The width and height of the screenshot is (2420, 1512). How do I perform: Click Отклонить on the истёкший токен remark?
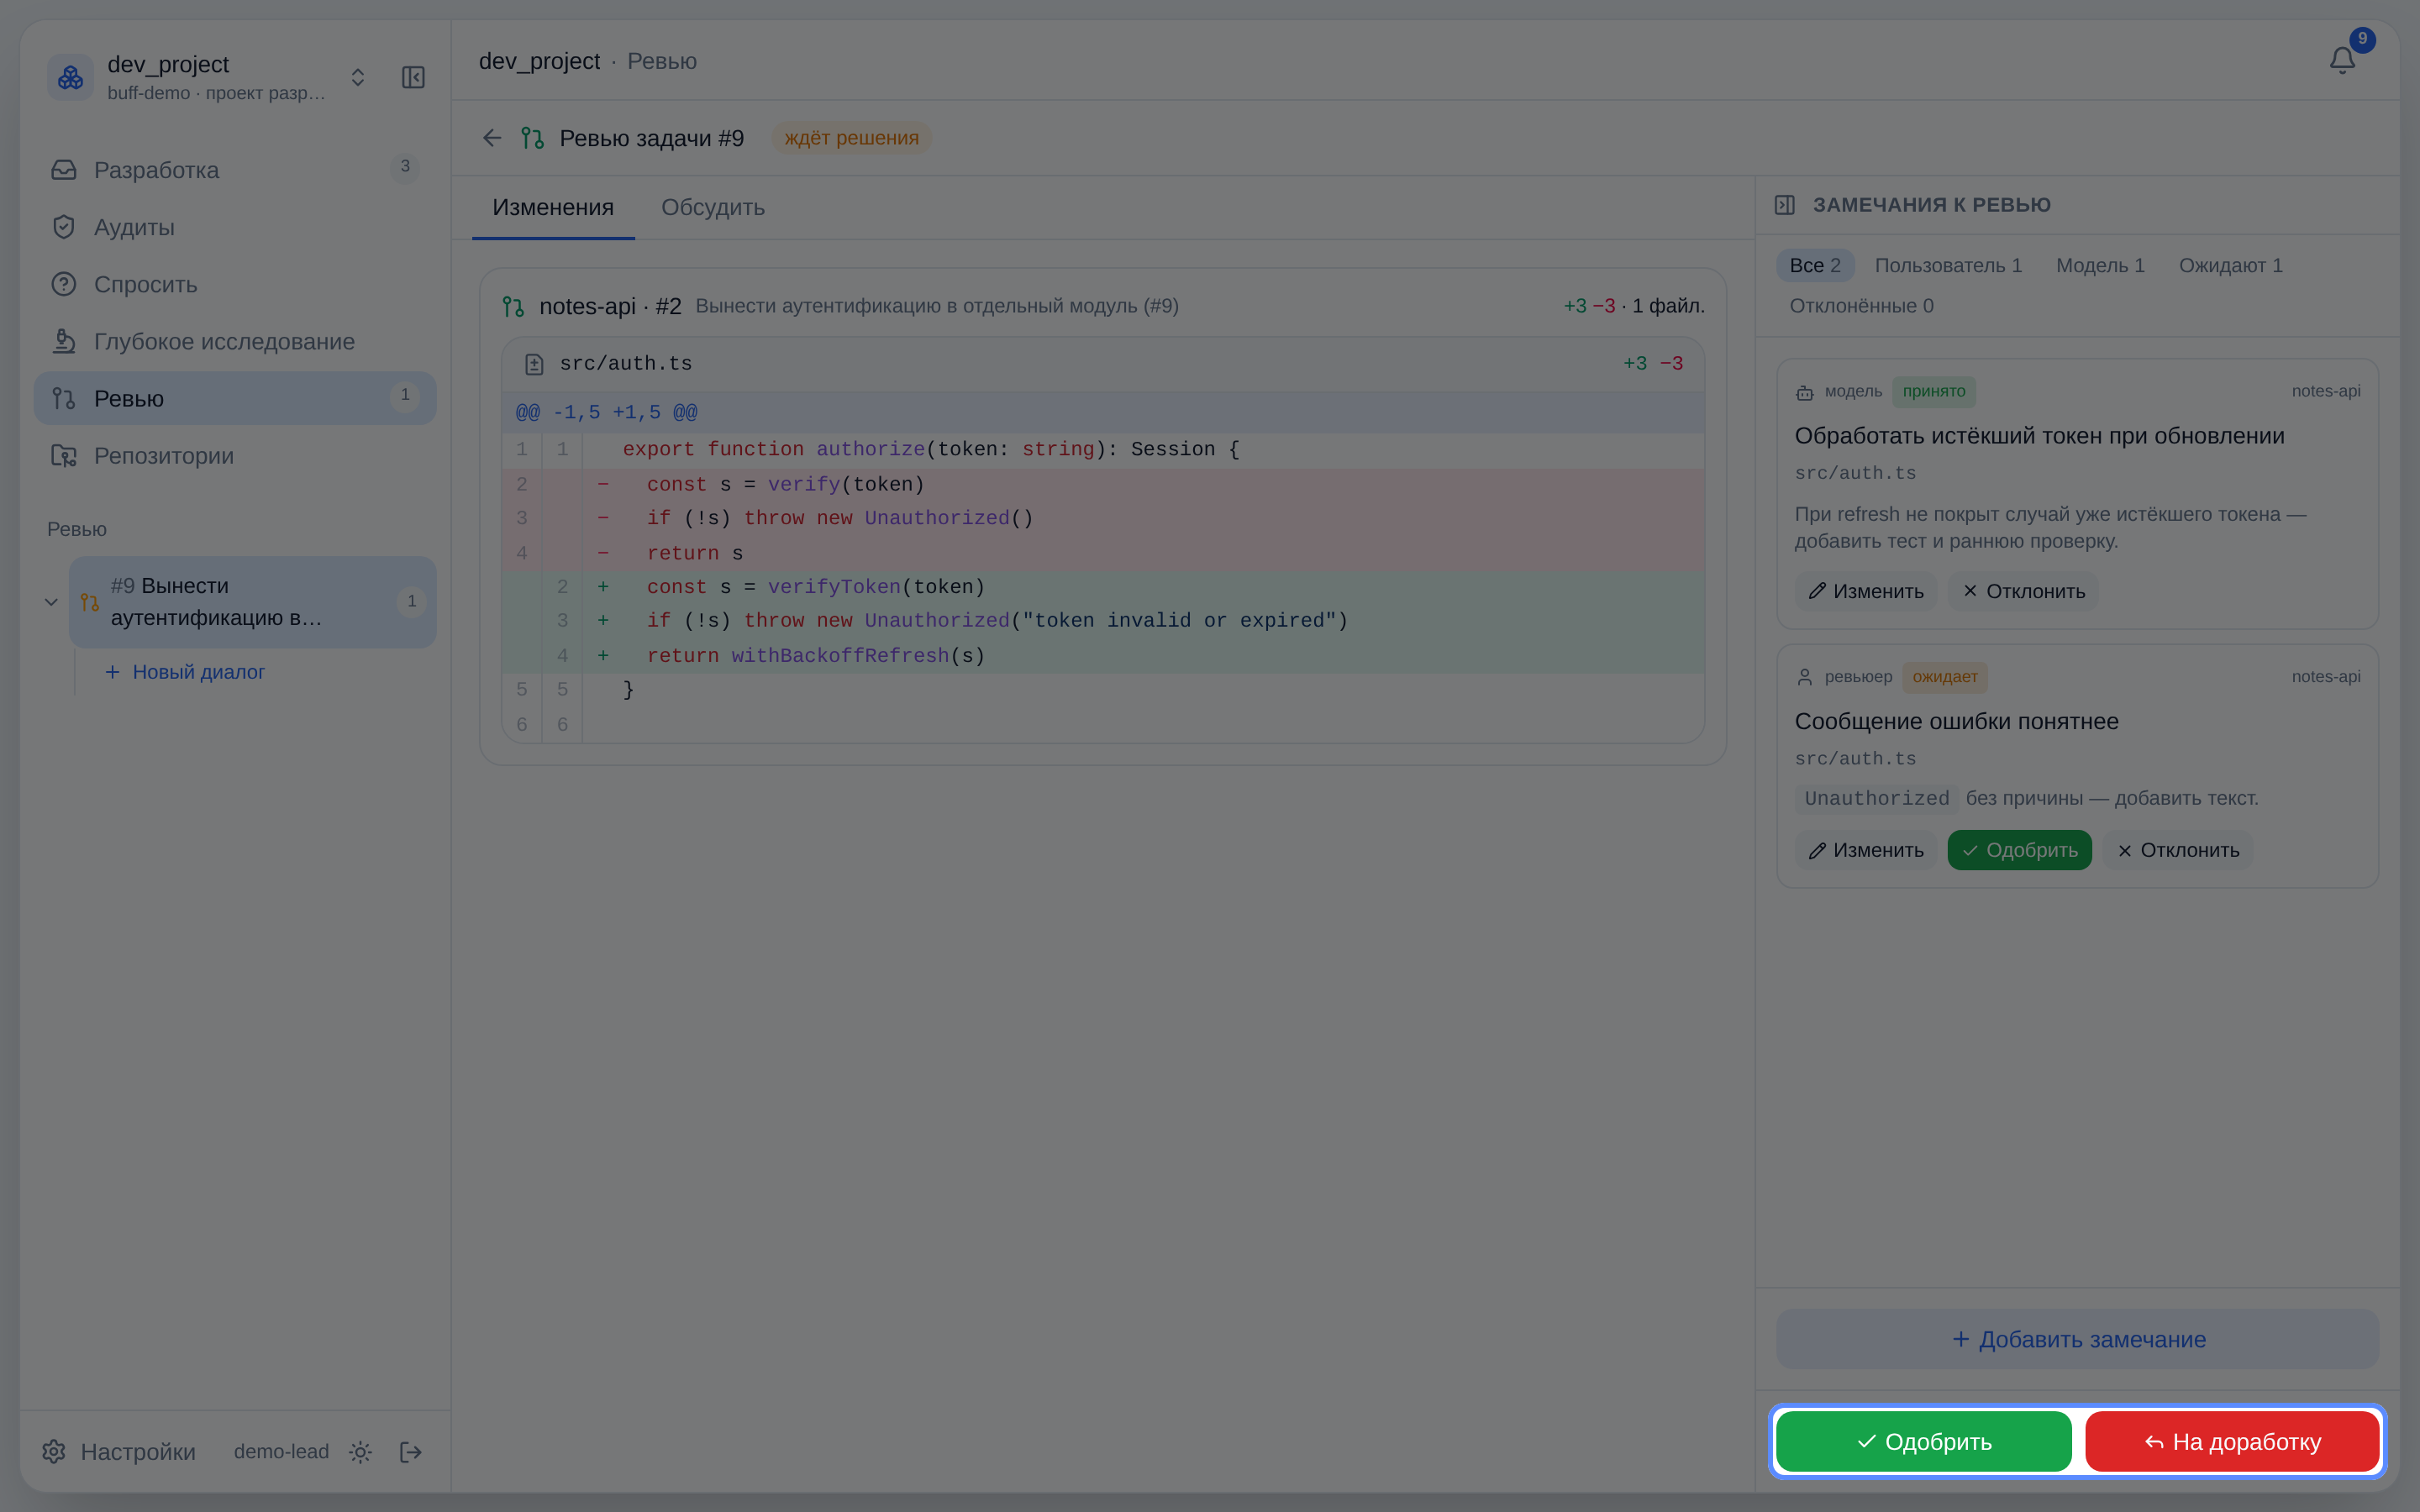[2023, 591]
